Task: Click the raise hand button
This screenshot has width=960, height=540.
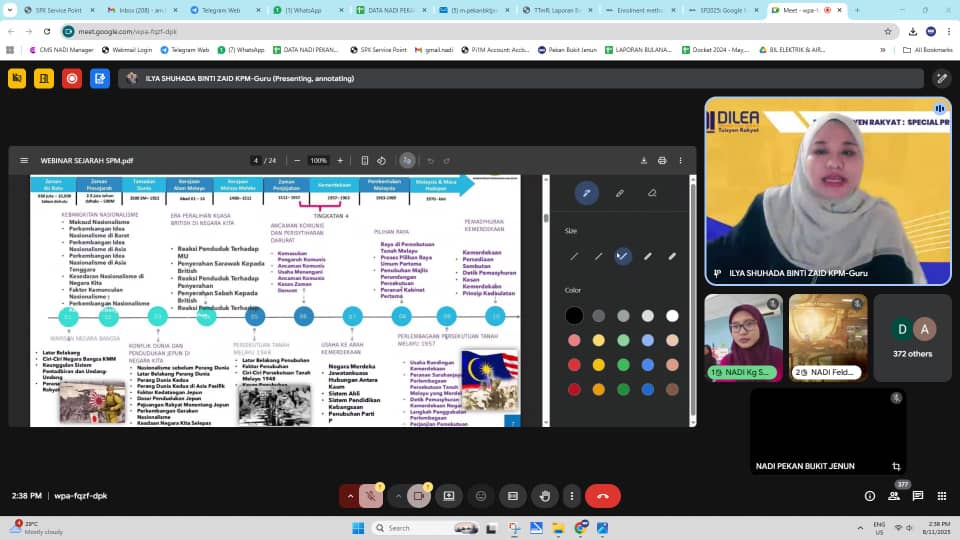Action: pyautogui.click(x=545, y=495)
